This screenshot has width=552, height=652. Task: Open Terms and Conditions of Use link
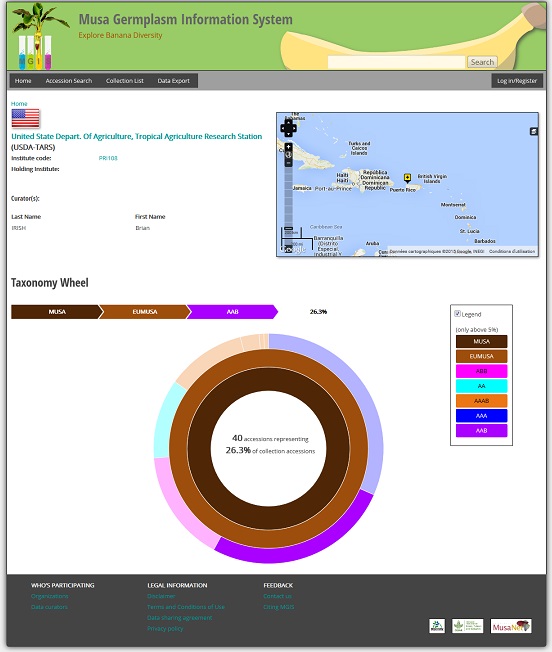click(186, 607)
